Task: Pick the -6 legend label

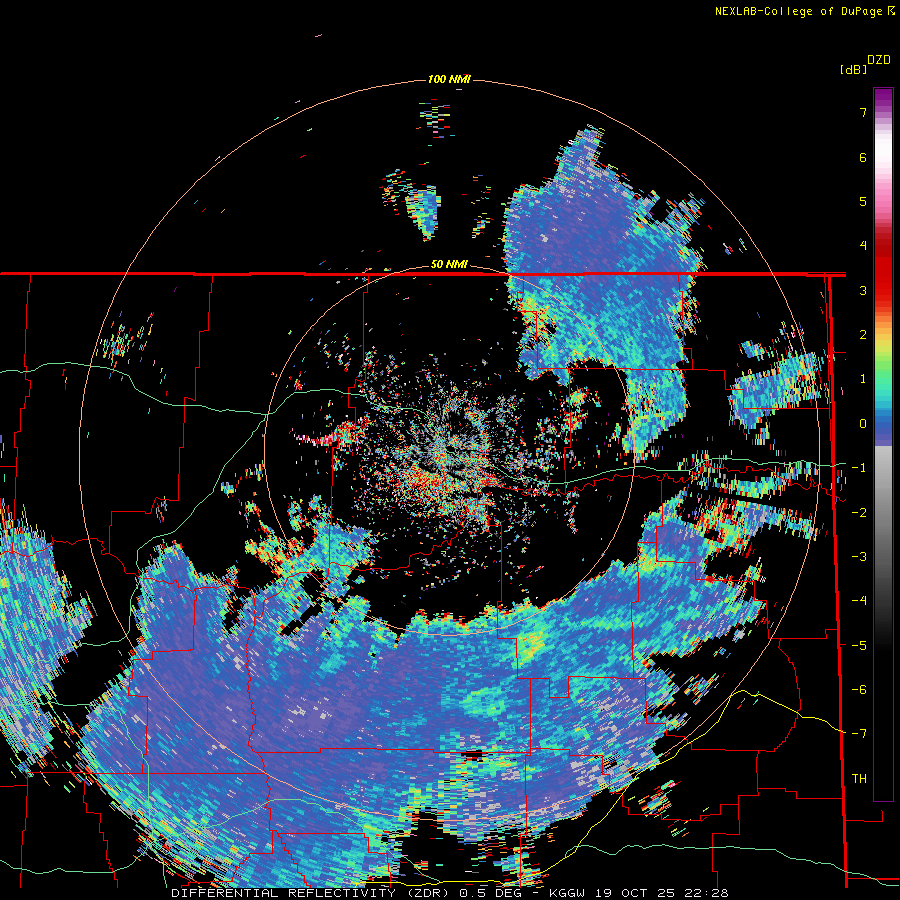Action: [859, 689]
